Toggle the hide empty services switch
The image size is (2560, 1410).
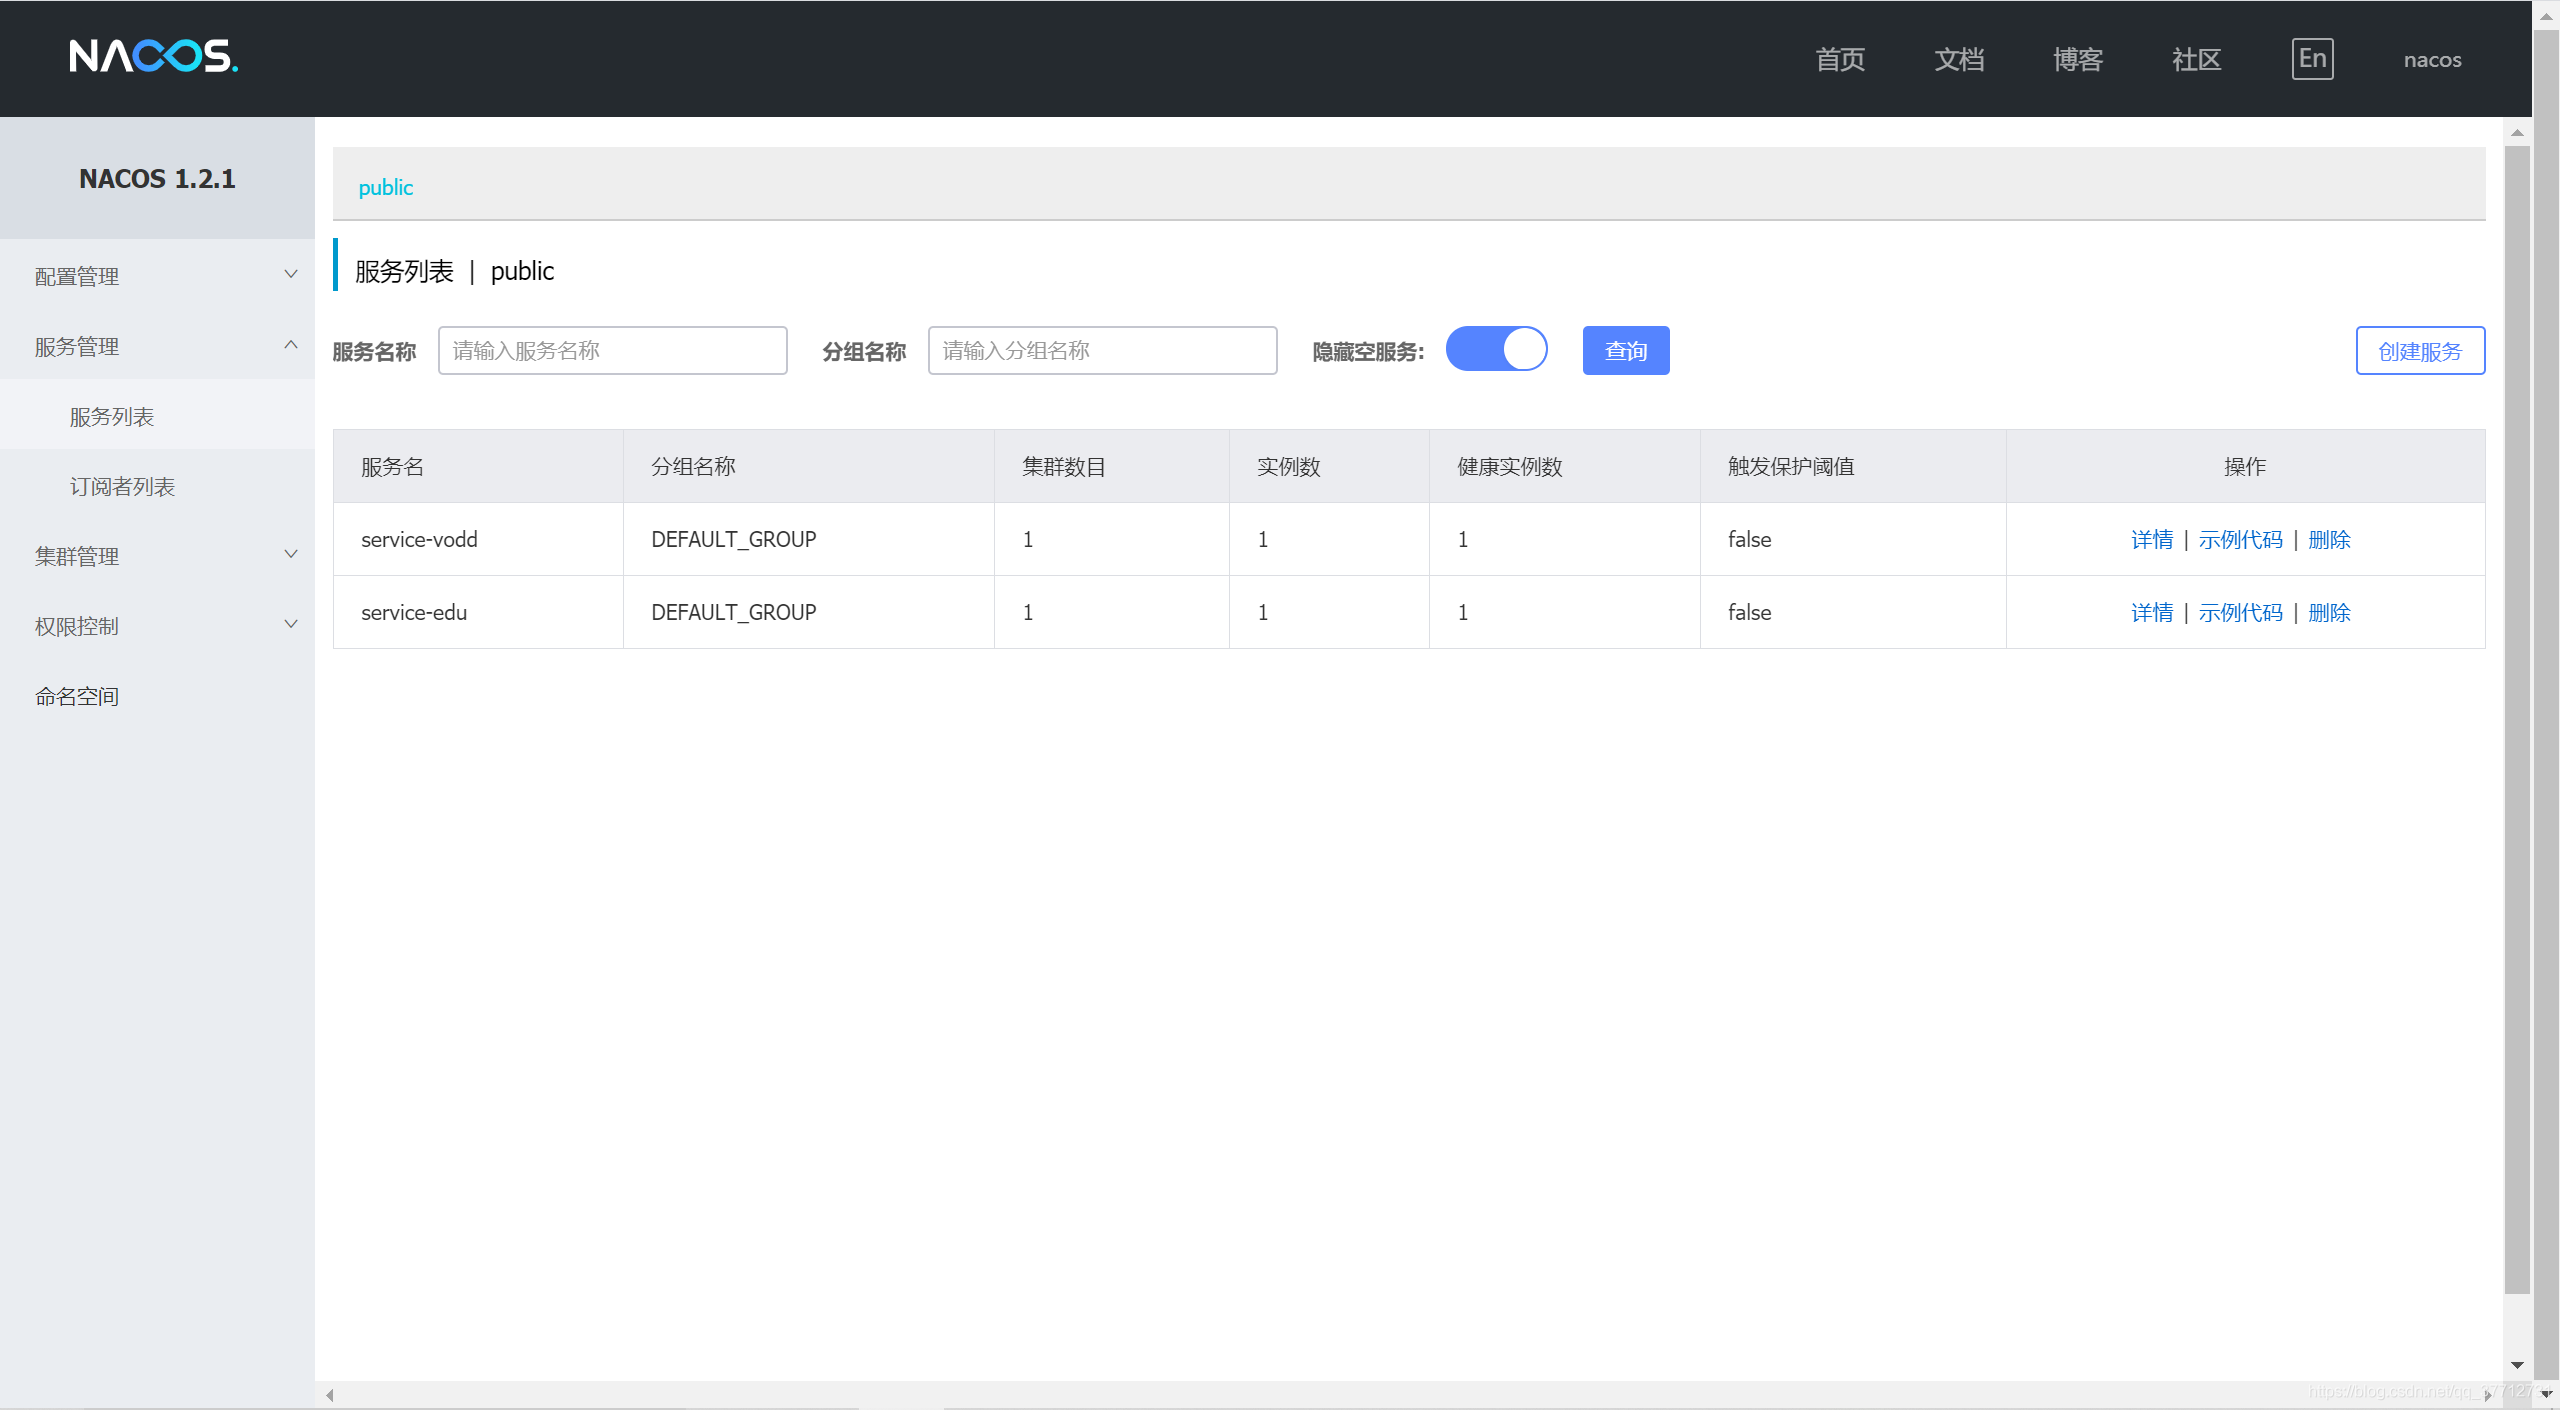click(x=1496, y=349)
